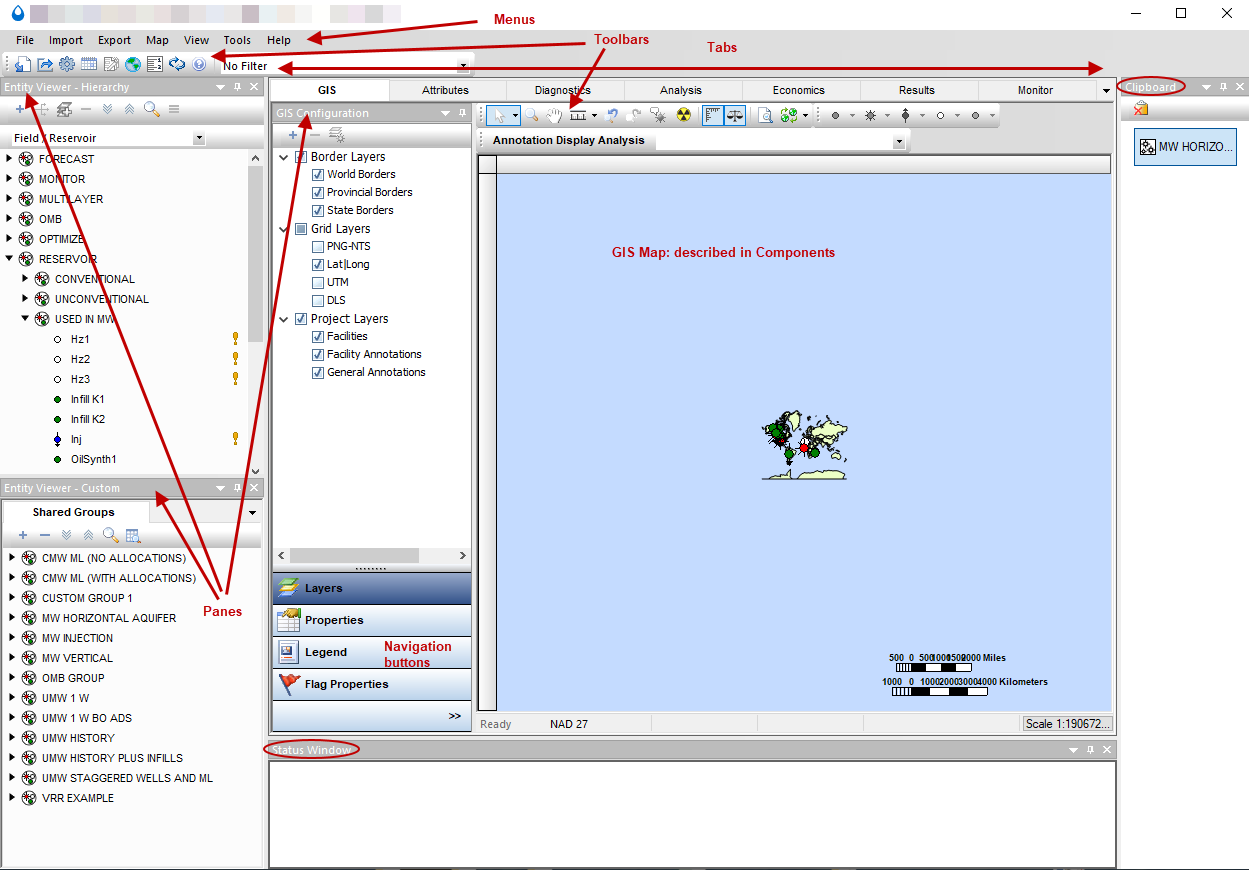Expand the FORECAST tree item
The image size is (1249, 870).
pyautogui.click(x=8, y=159)
